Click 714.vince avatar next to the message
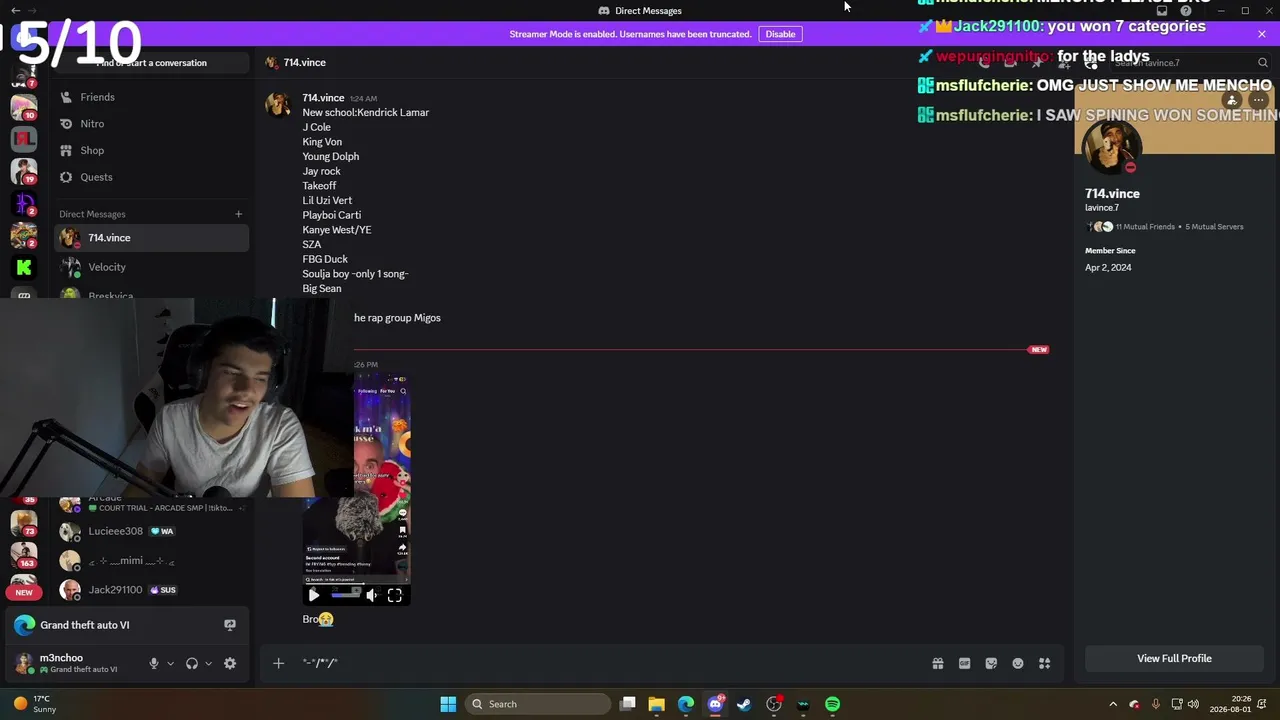The width and height of the screenshot is (1280, 720). tap(278, 104)
